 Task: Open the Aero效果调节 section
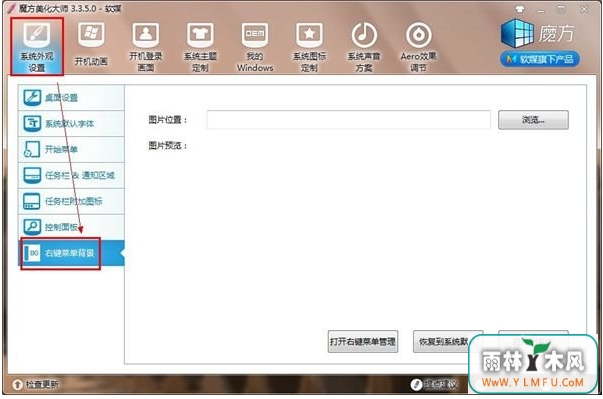pyautogui.click(x=418, y=46)
